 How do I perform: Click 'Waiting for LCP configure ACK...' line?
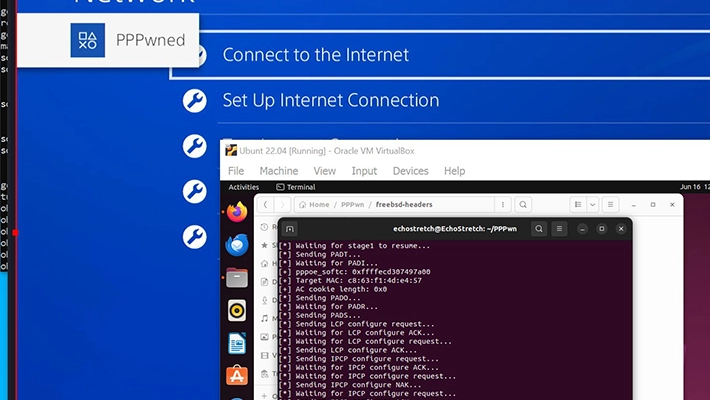tap(356, 333)
